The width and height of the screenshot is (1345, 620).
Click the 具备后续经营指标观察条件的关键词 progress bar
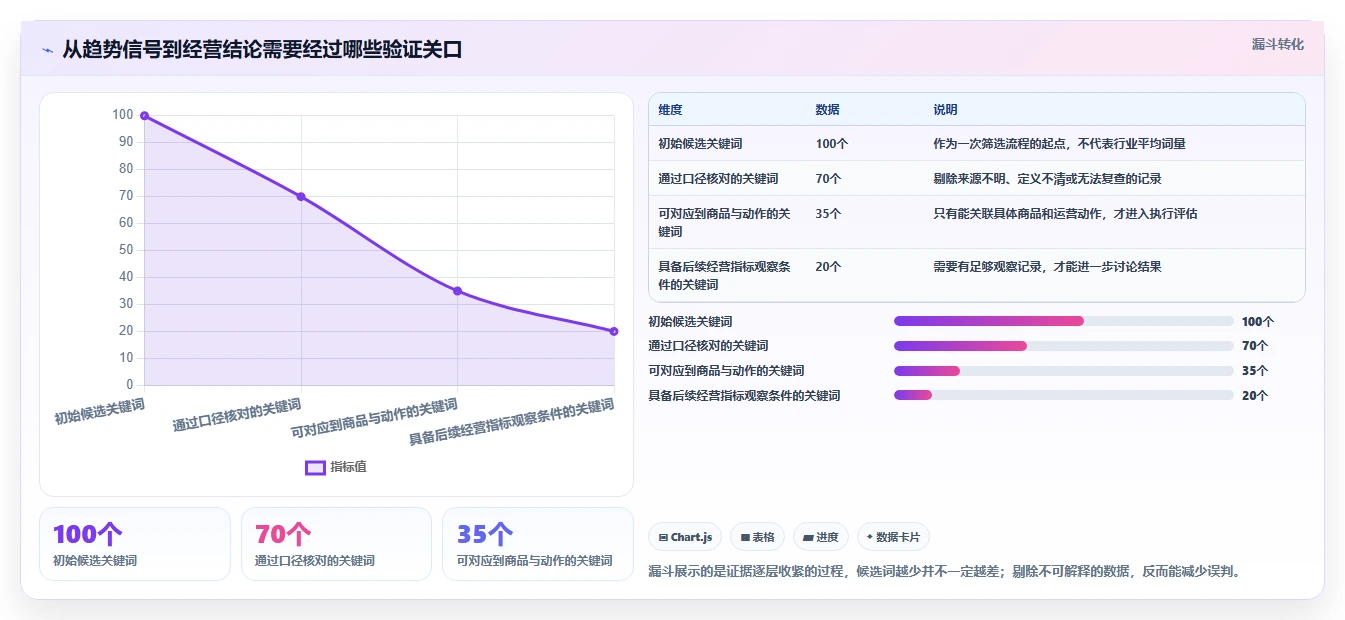1064,395
